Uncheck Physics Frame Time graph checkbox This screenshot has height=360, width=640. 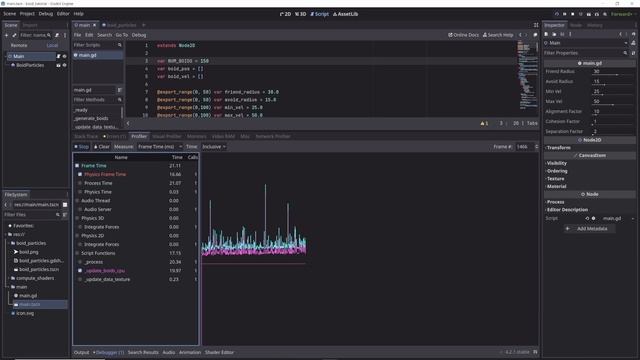(x=80, y=174)
